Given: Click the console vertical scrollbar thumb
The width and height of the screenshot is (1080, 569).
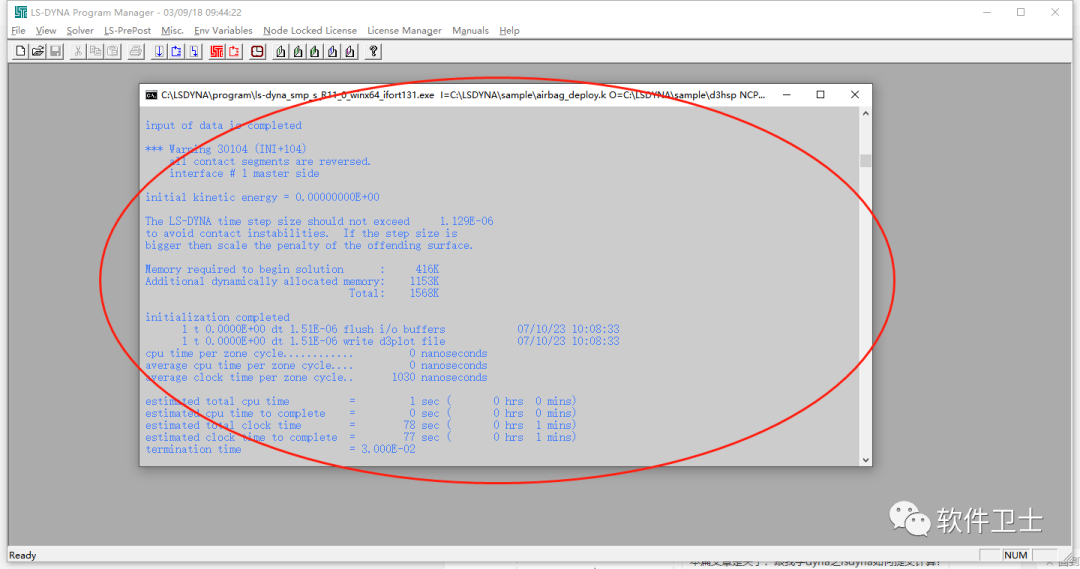Looking at the screenshot, I should click(866, 161).
